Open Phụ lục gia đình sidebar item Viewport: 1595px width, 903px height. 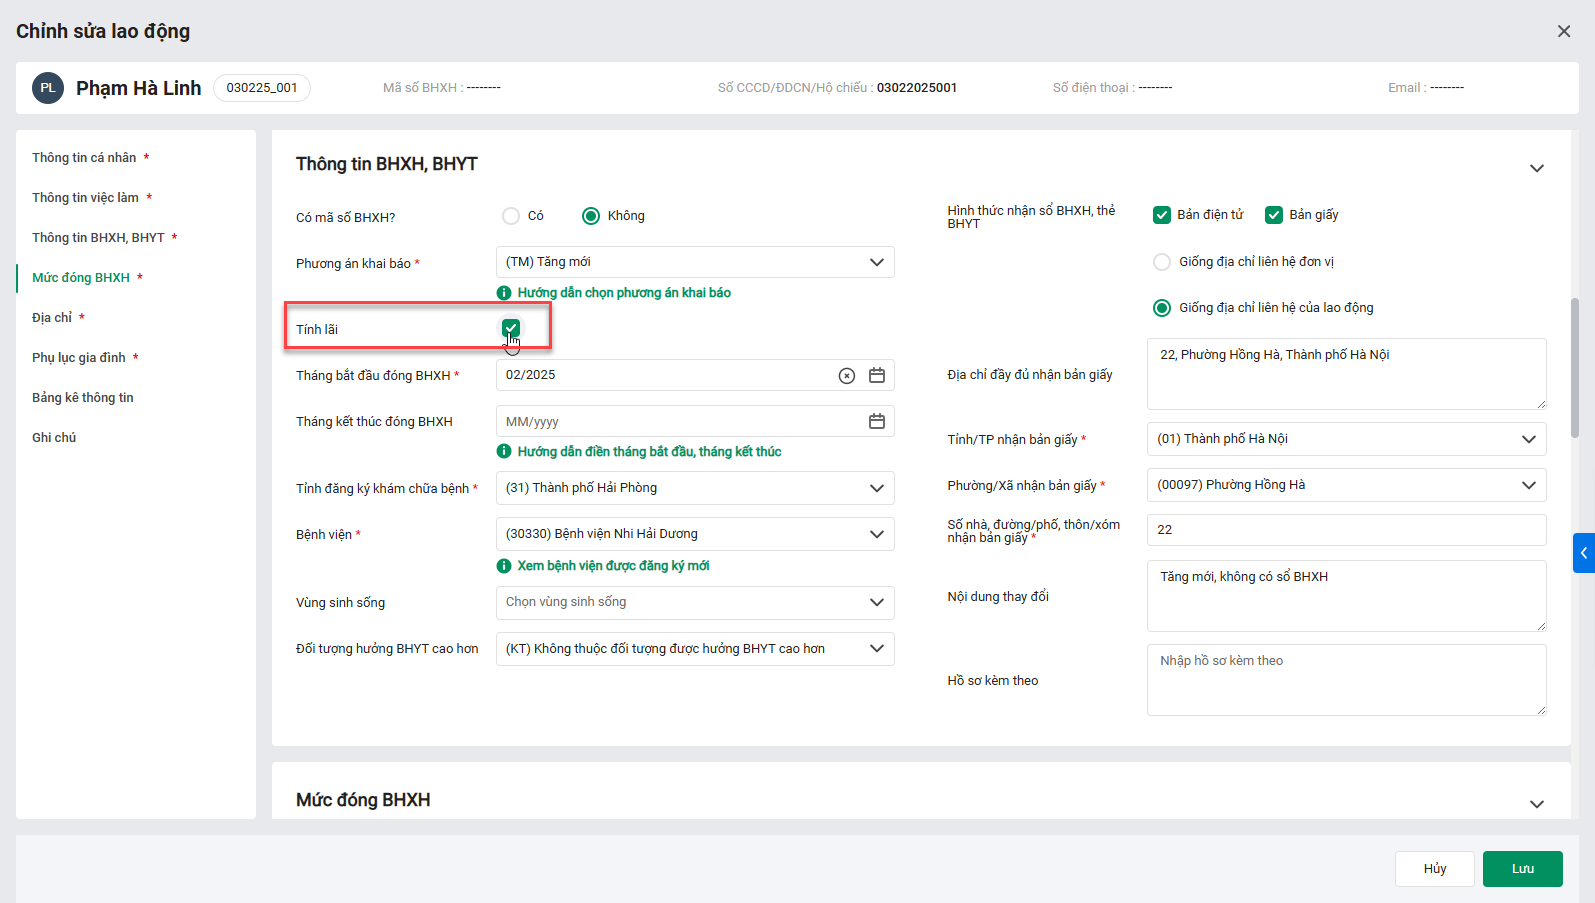79,358
